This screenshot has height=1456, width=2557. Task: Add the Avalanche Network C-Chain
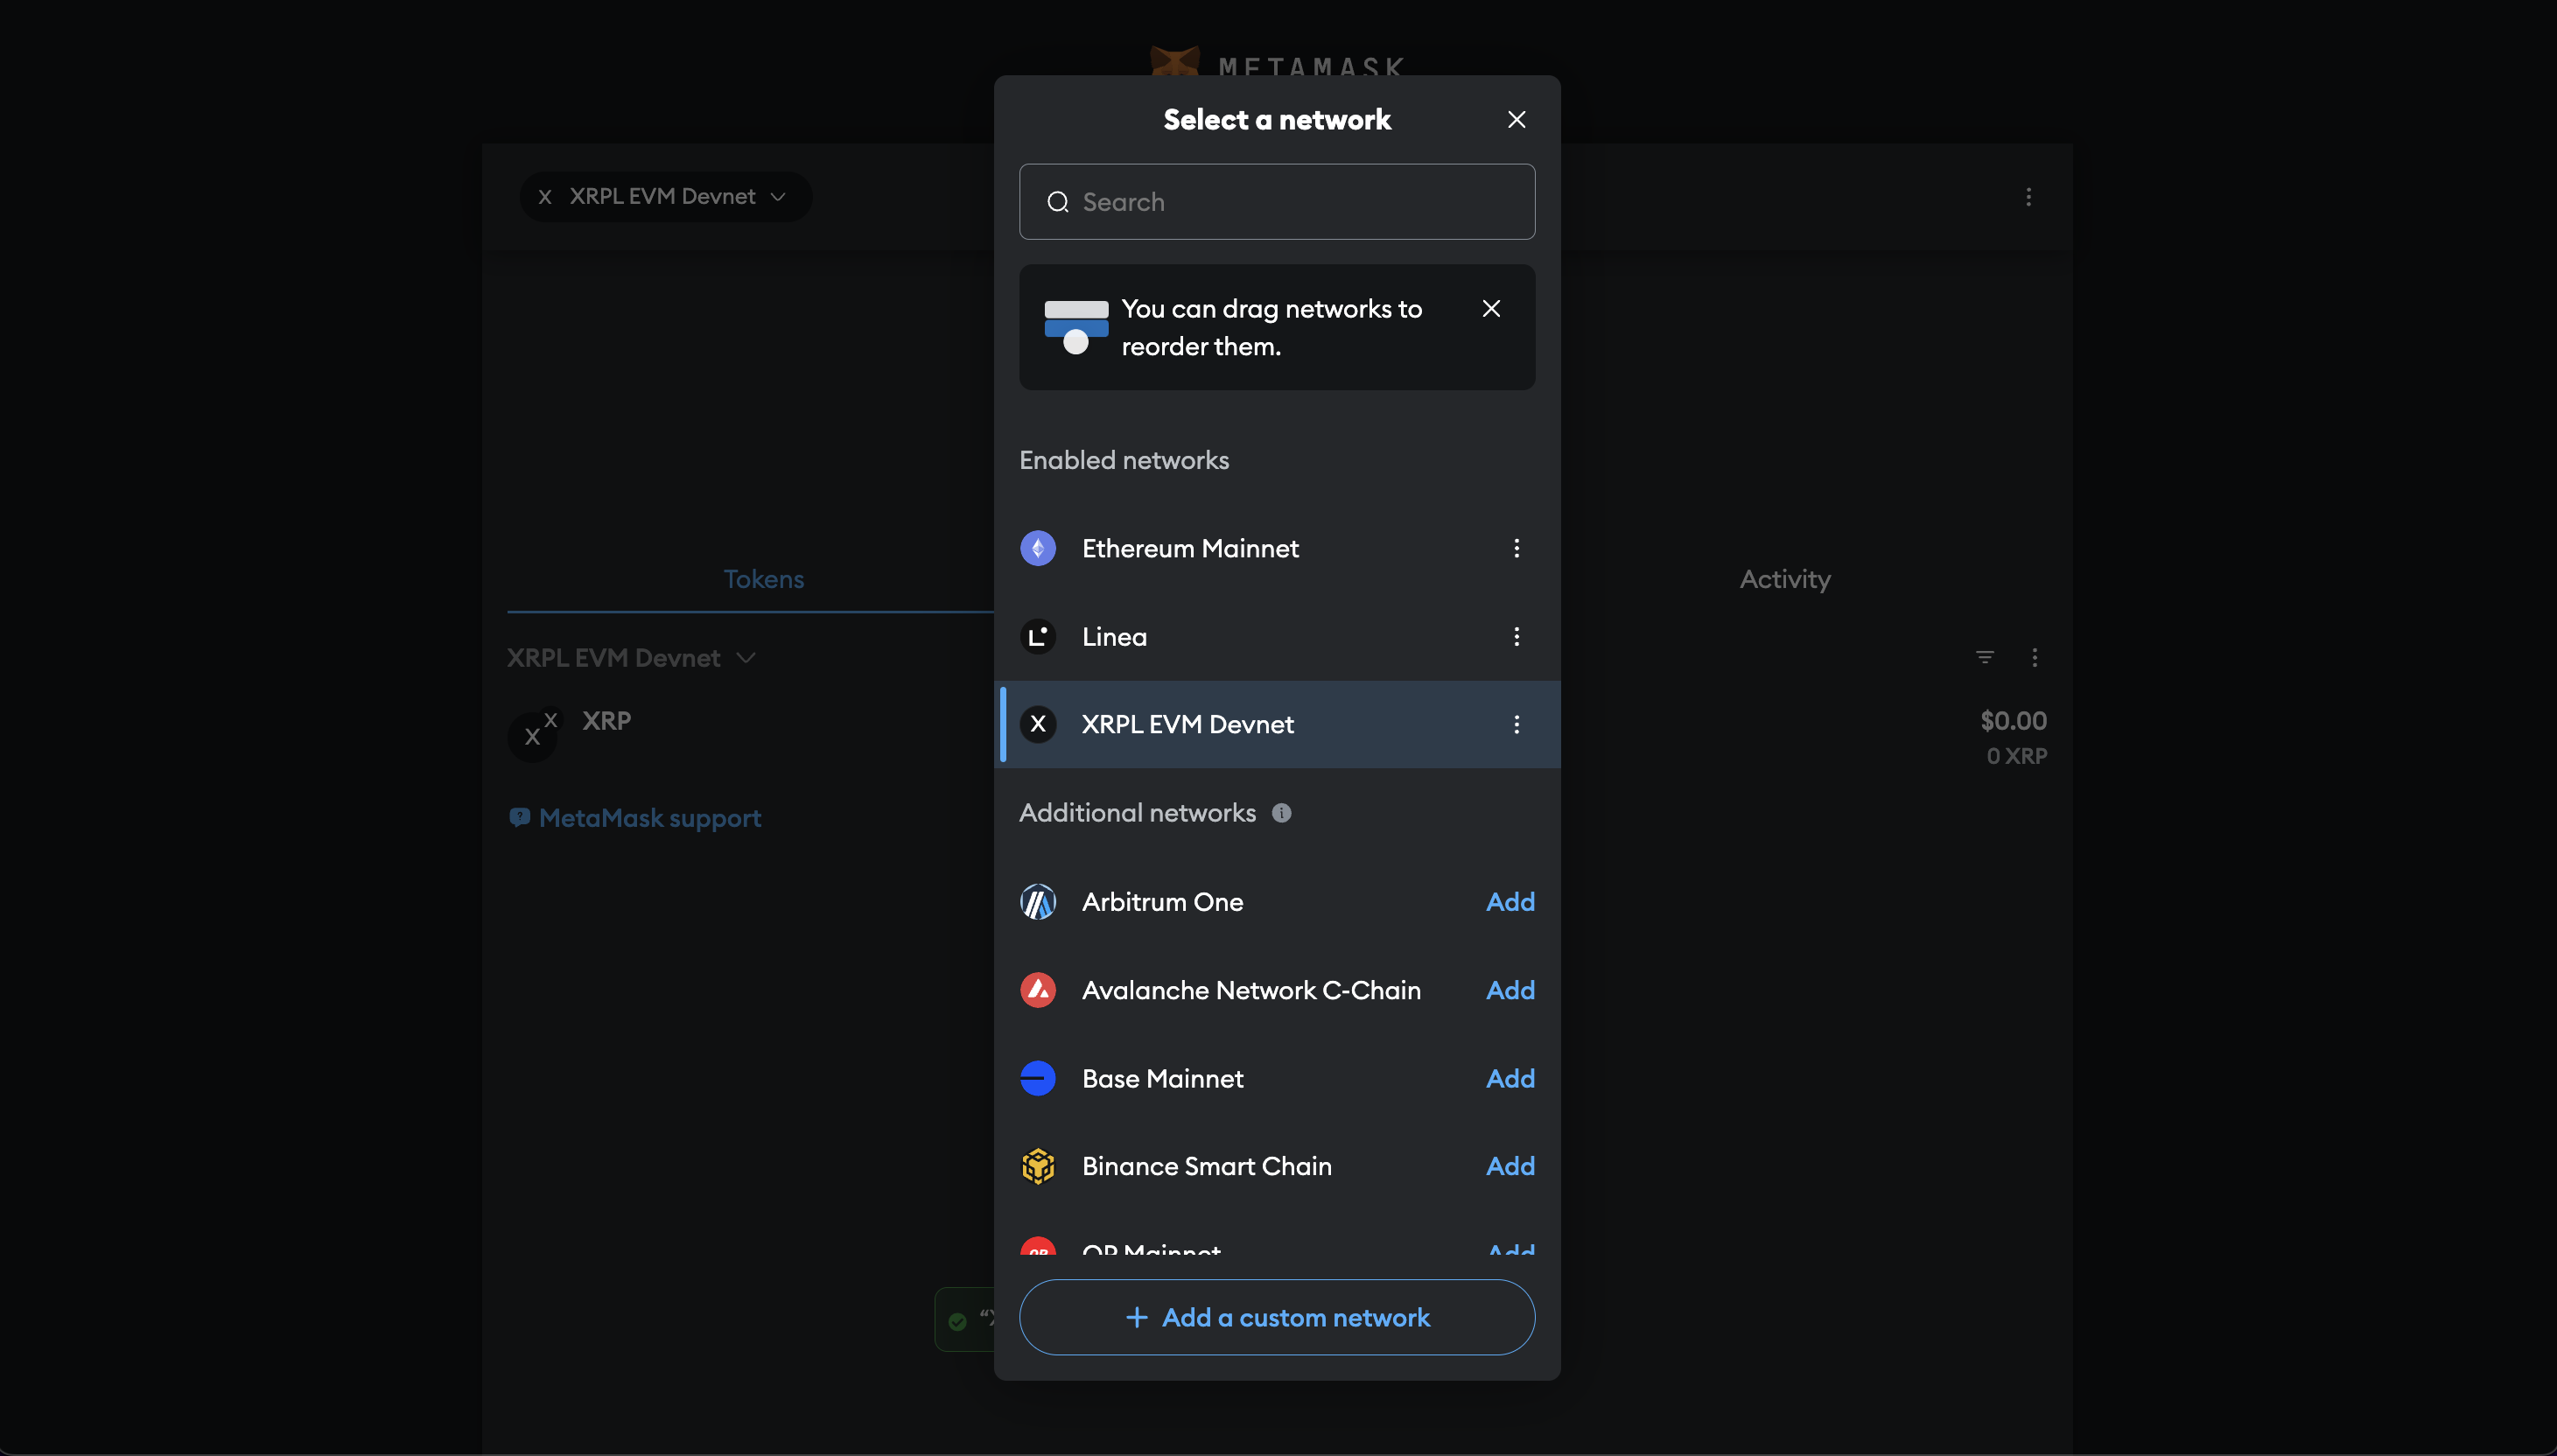coord(1510,990)
